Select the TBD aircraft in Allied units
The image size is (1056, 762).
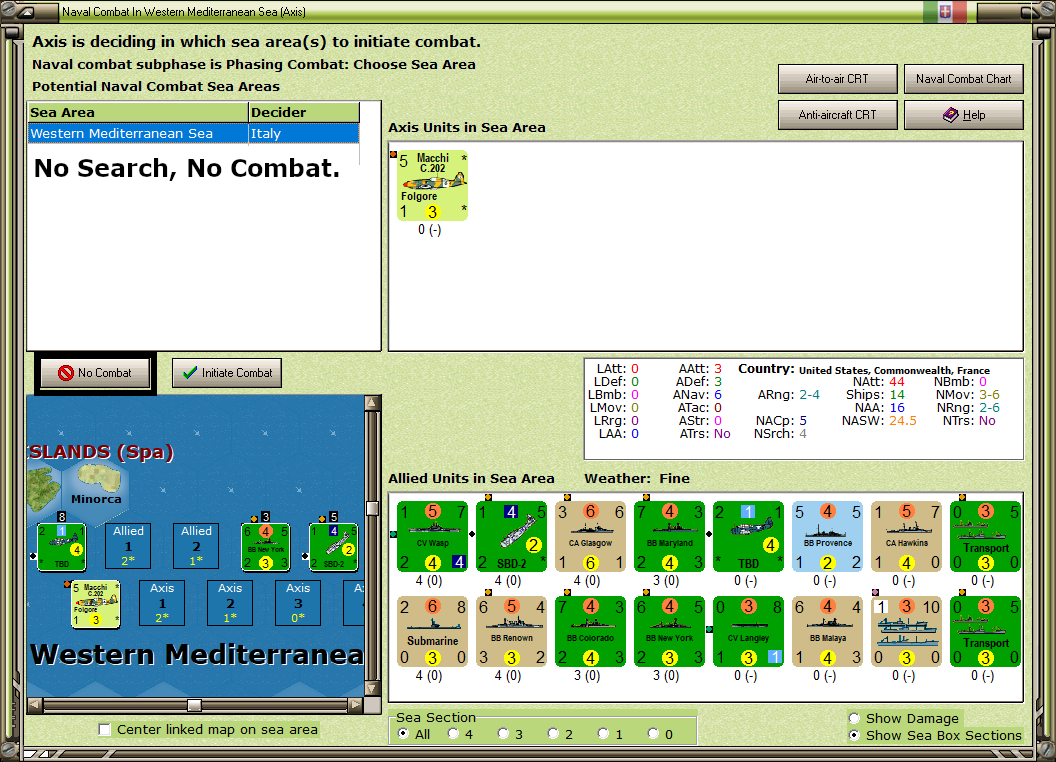748,536
